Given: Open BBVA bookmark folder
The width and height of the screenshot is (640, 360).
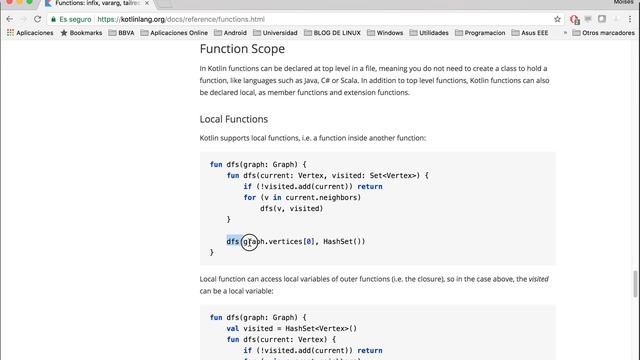Looking at the screenshot, I should (x=121, y=33).
